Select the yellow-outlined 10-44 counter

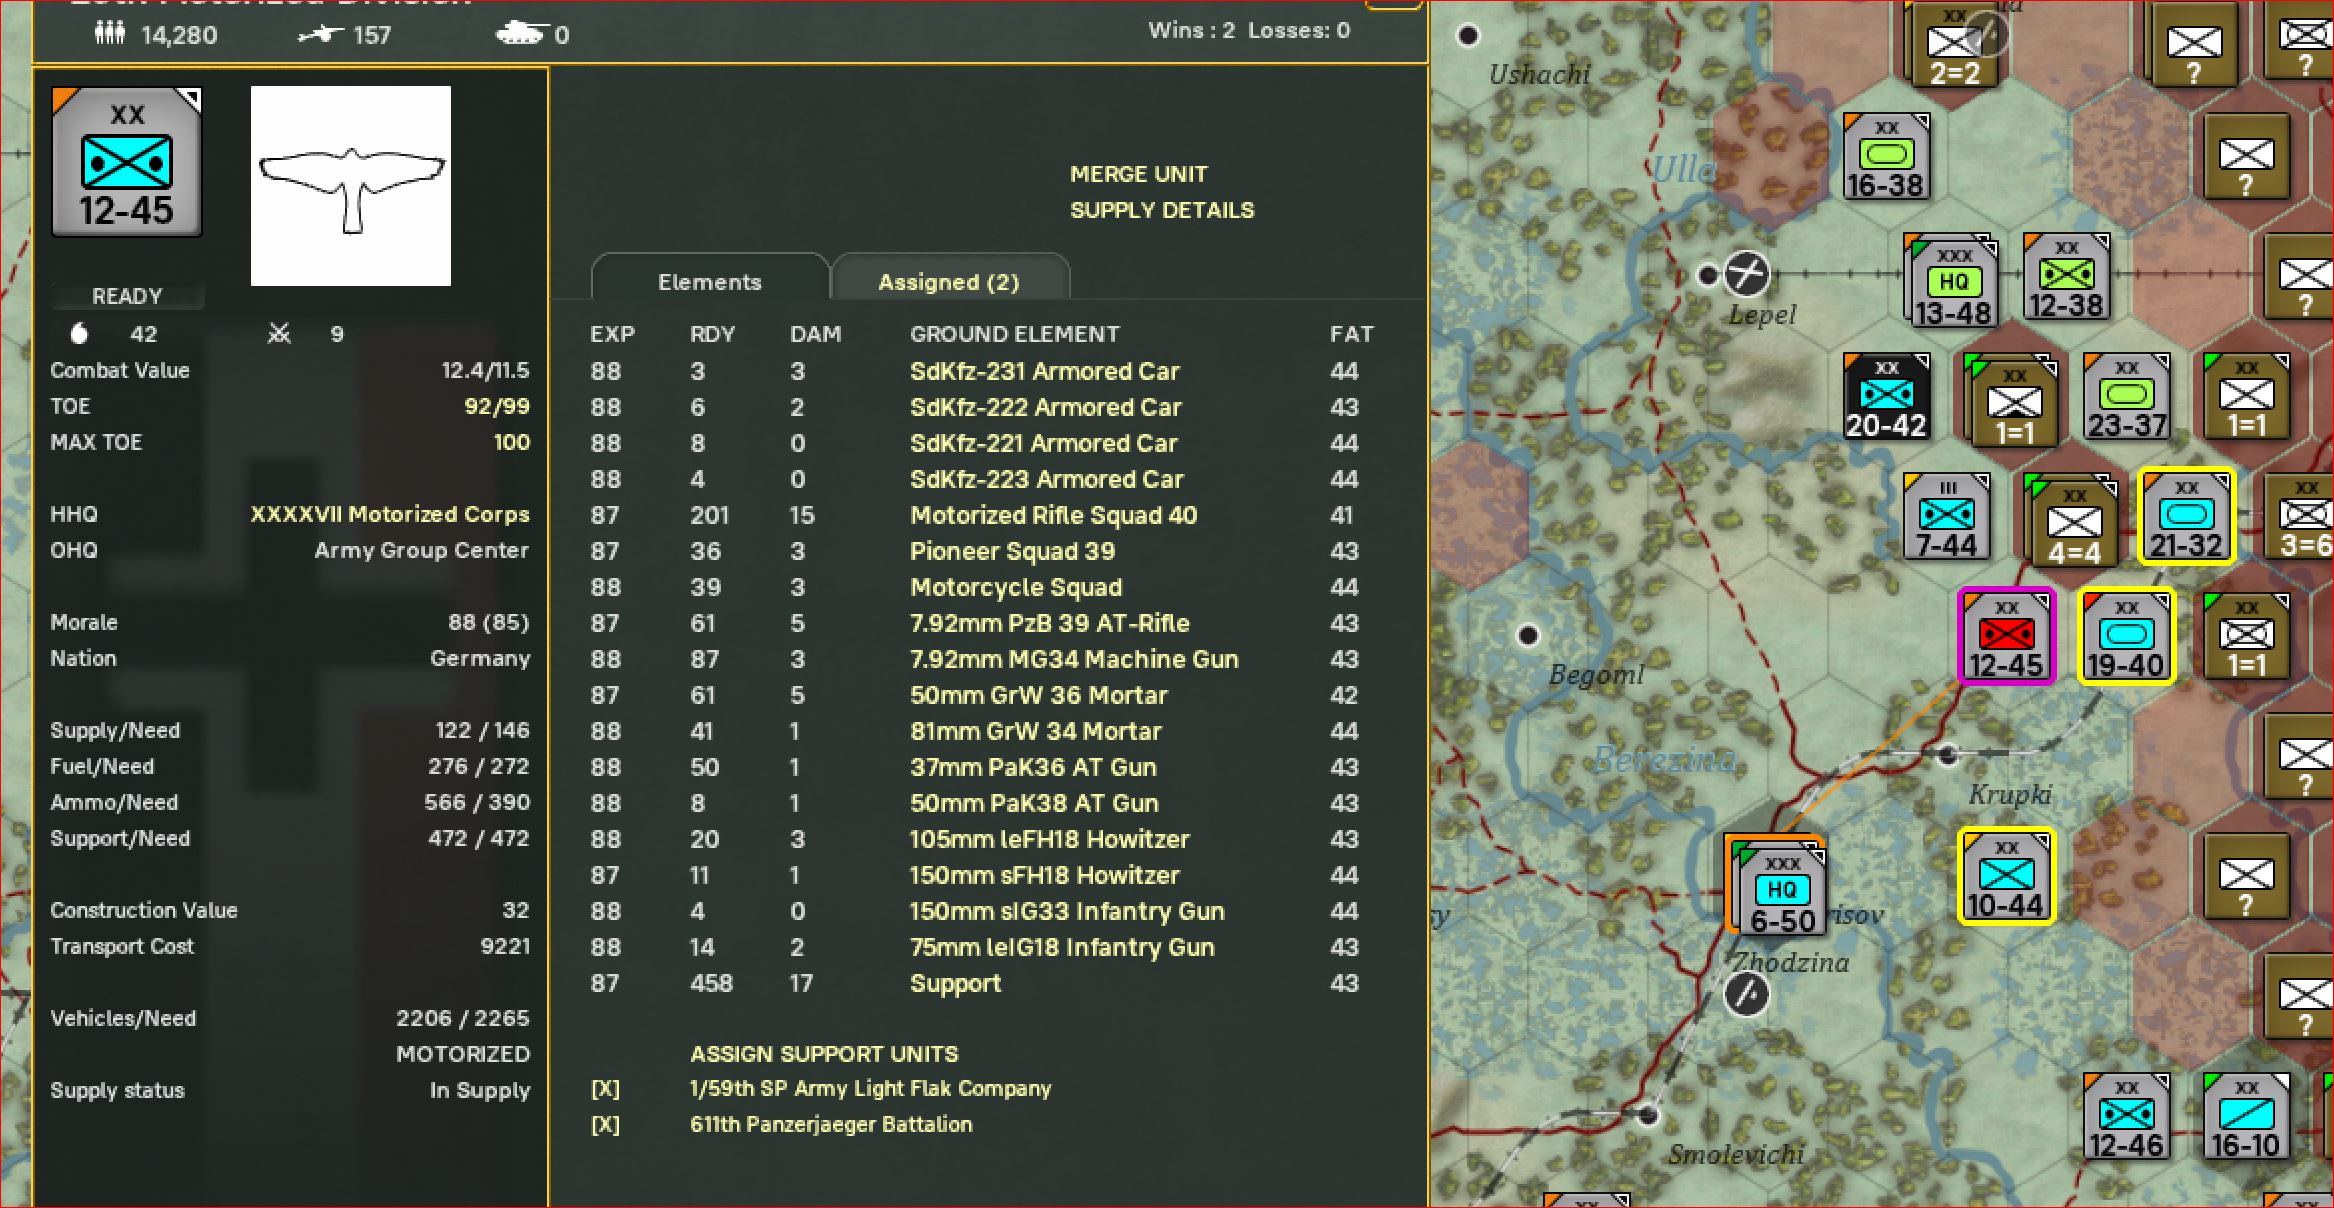pos(2006,877)
